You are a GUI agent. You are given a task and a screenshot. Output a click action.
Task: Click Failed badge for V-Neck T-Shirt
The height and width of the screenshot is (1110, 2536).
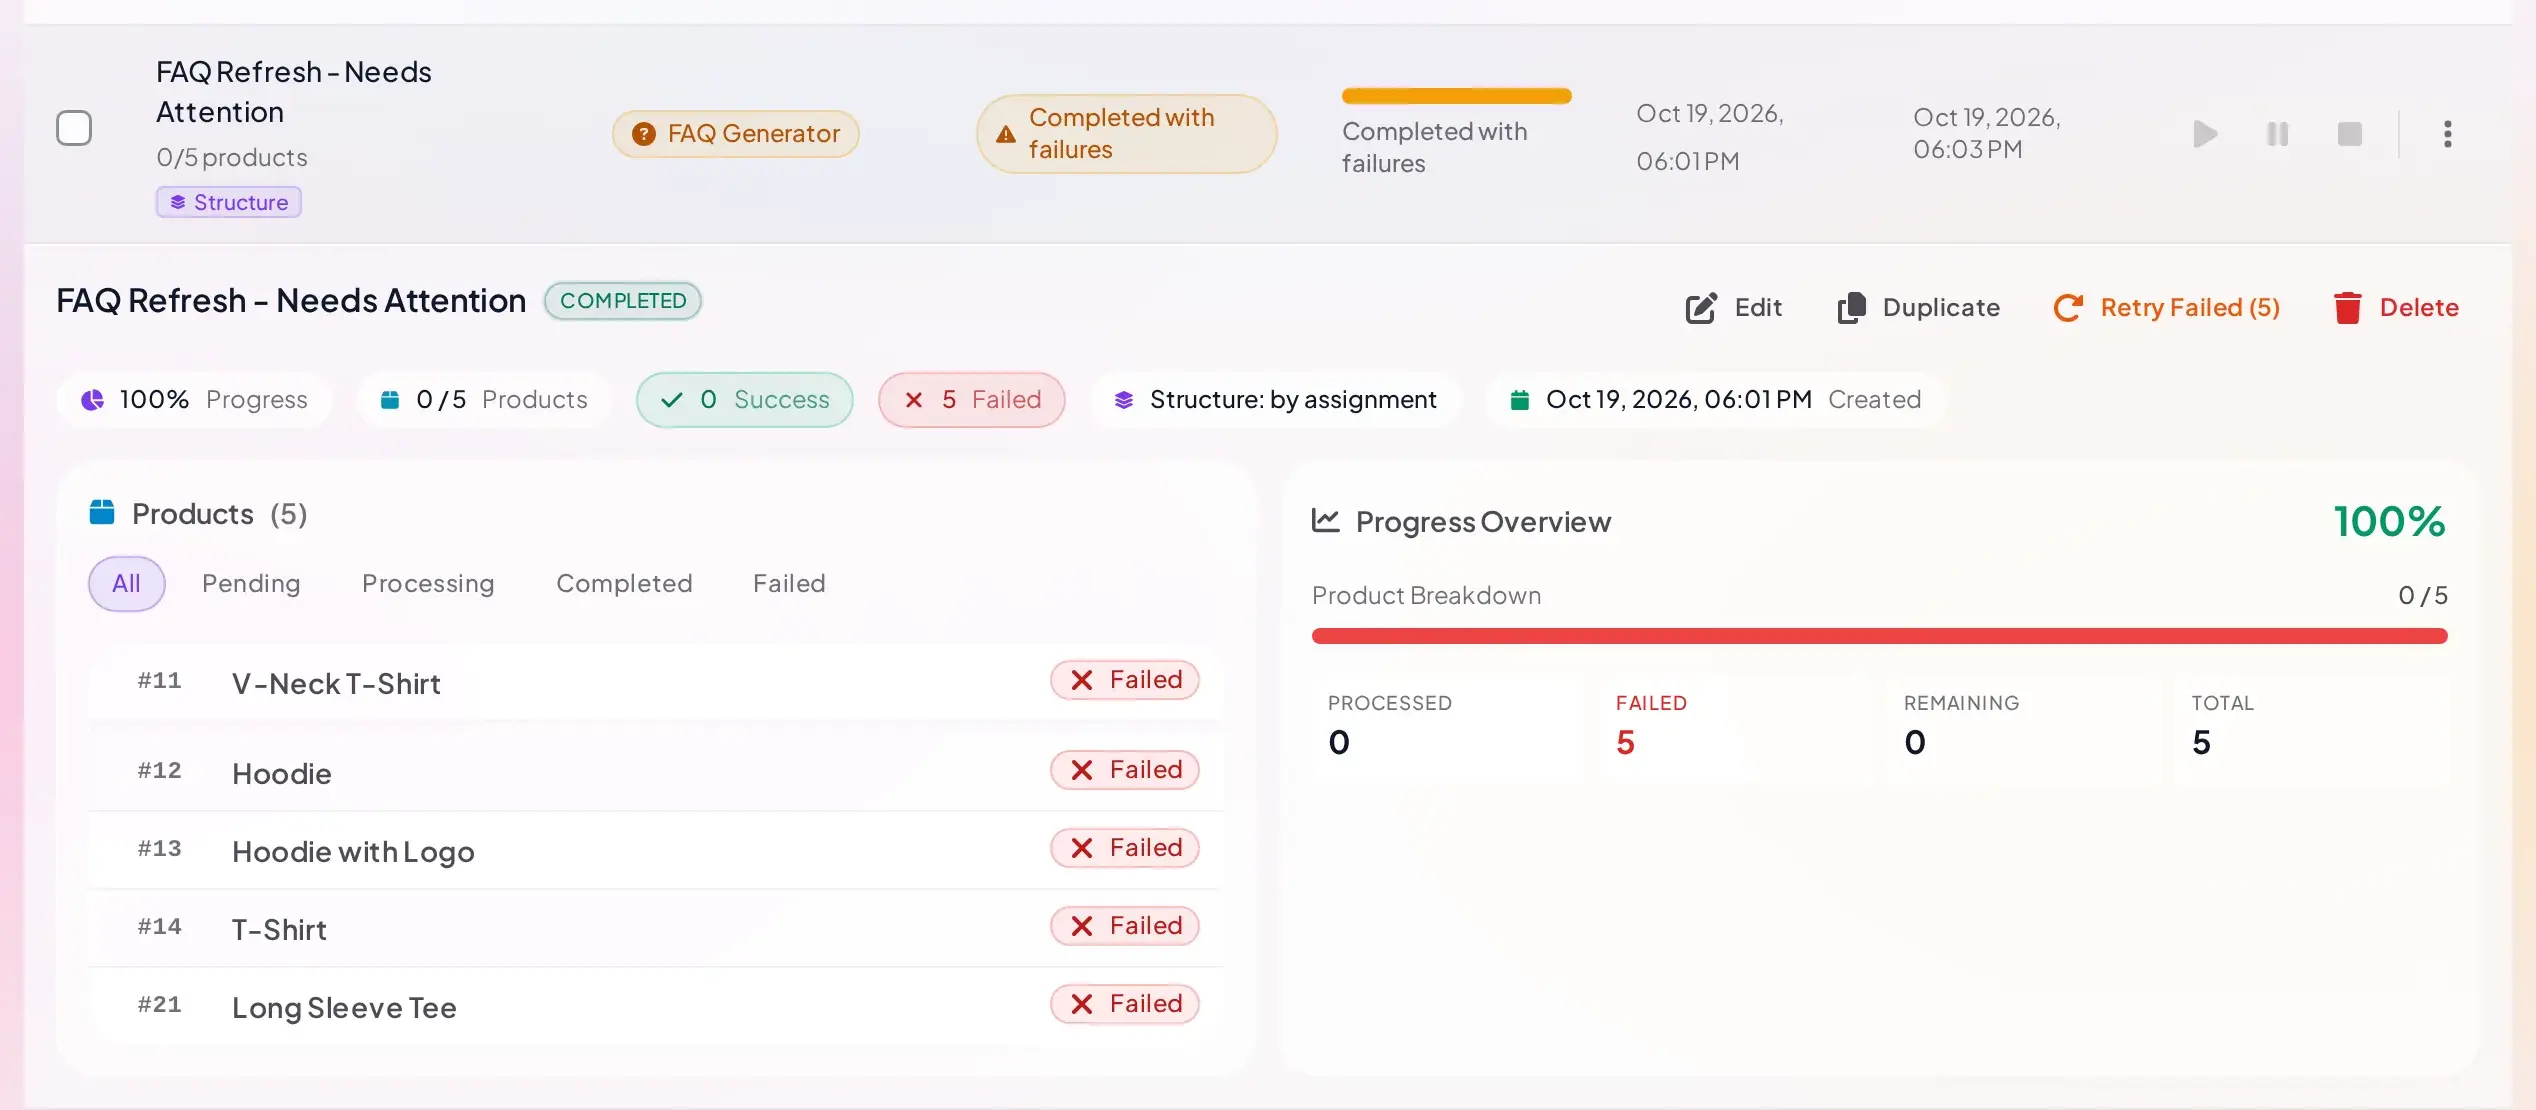click(1125, 680)
